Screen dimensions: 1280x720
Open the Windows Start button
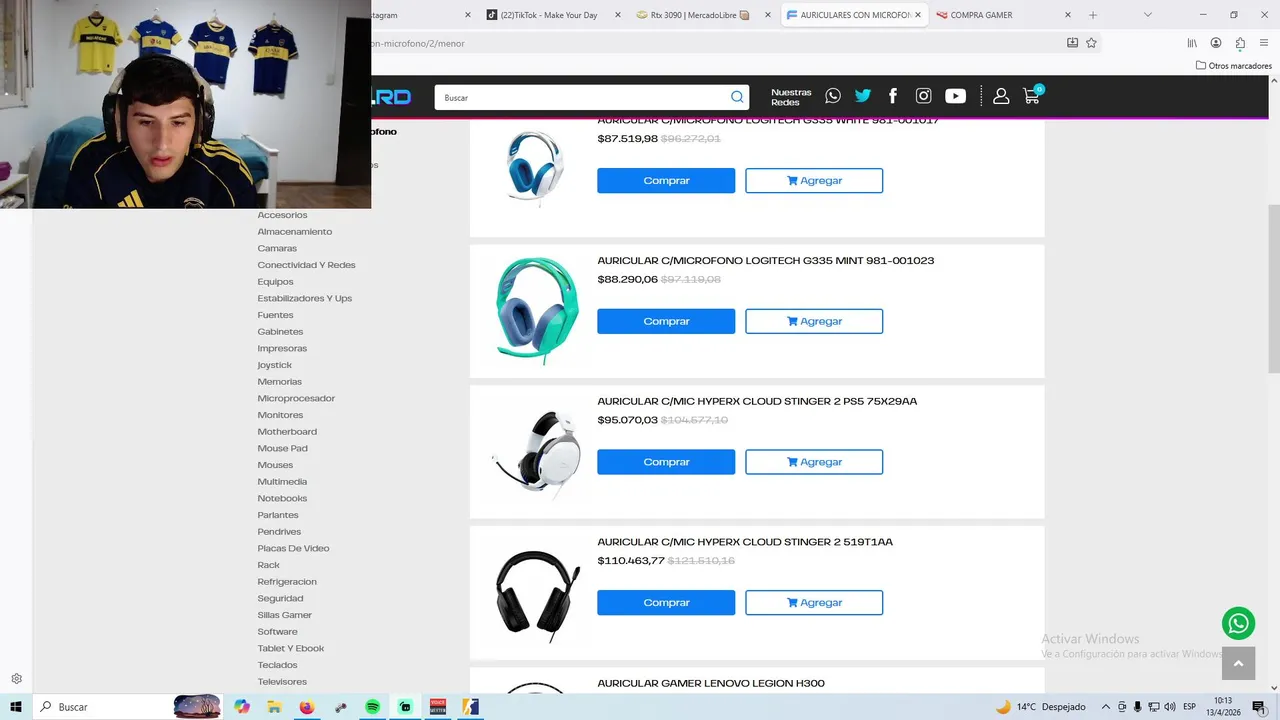point(16,707)
